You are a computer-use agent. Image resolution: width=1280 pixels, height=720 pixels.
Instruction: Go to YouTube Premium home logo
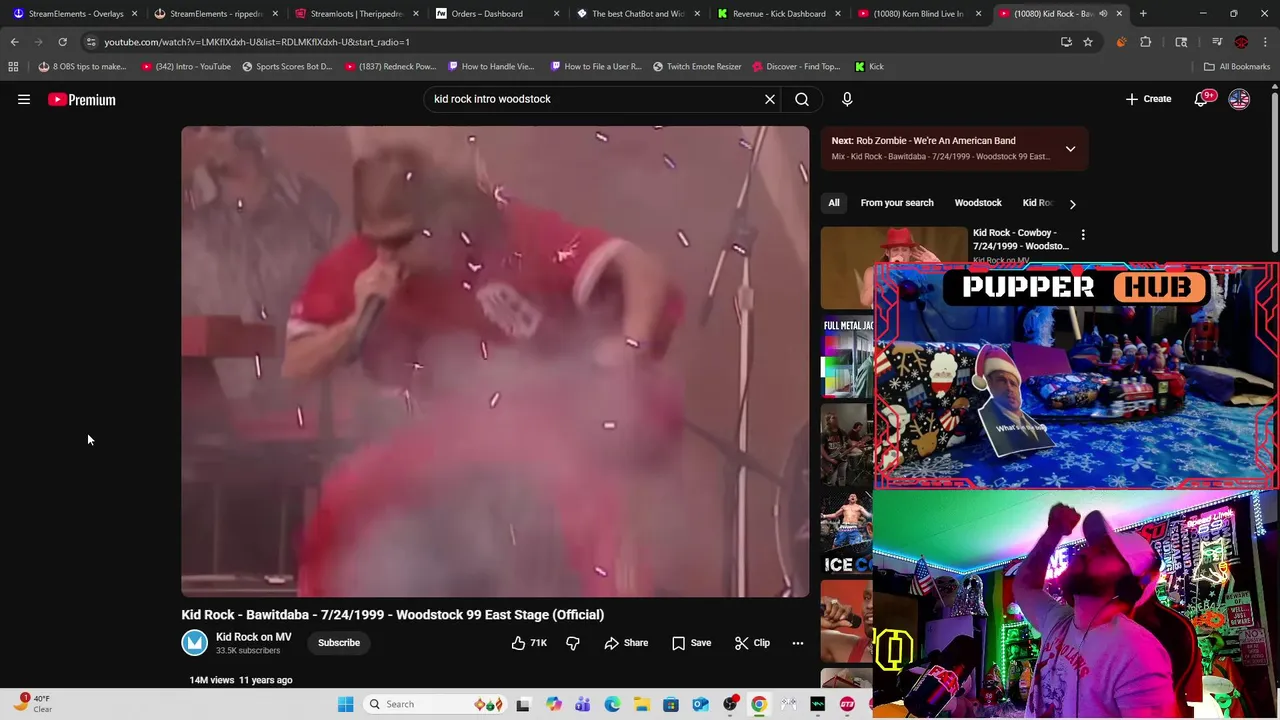pyautogui.click(x=82, y=99)
